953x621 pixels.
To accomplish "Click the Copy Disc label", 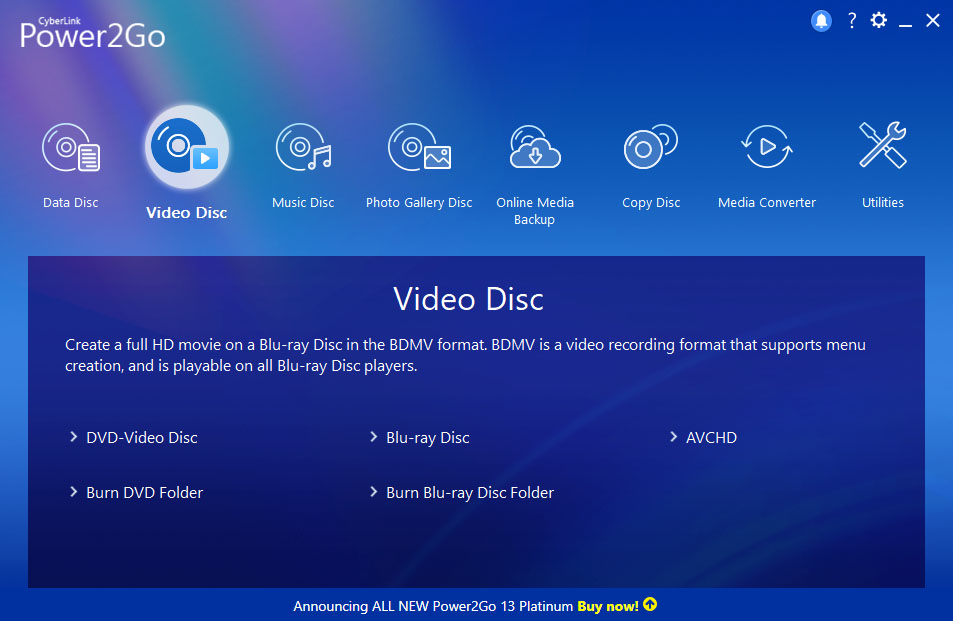I will point(651,203).
